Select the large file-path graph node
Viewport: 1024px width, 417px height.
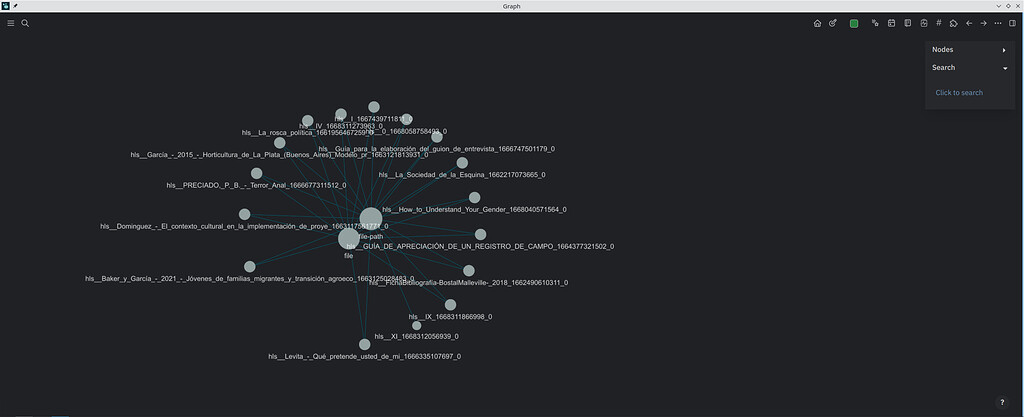coord(370,219)
